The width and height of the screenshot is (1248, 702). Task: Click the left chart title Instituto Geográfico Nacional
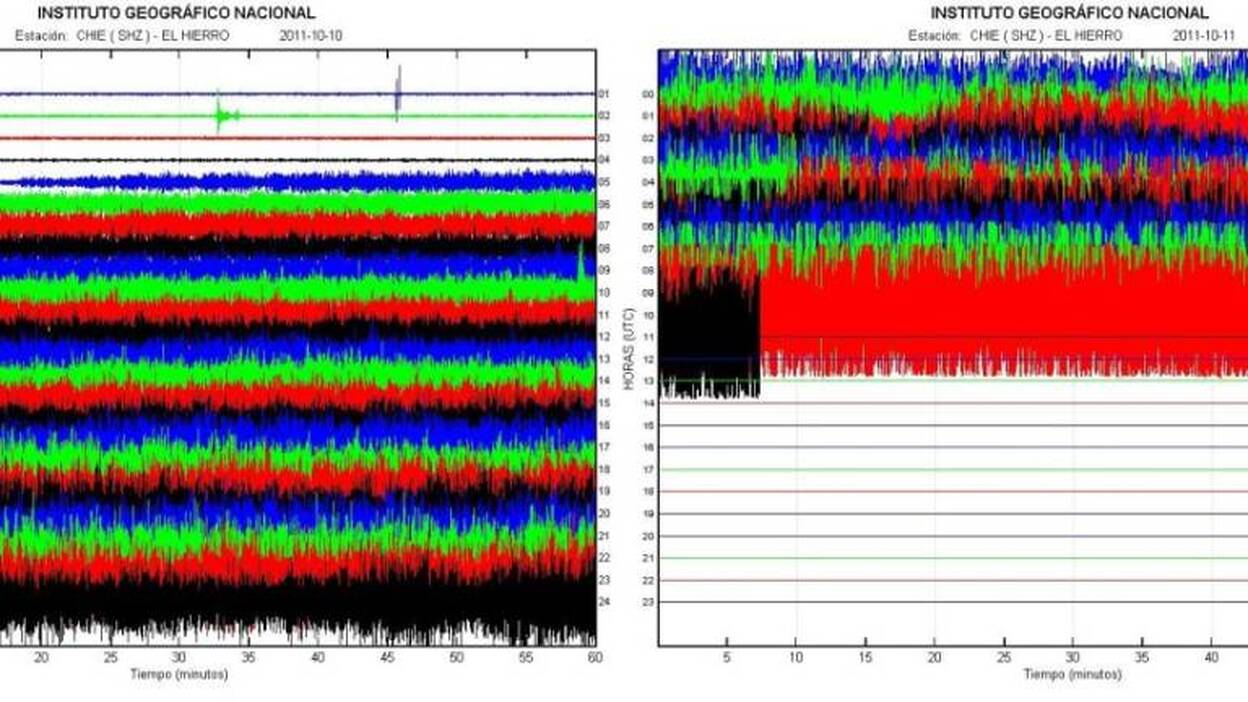(176, 13)
